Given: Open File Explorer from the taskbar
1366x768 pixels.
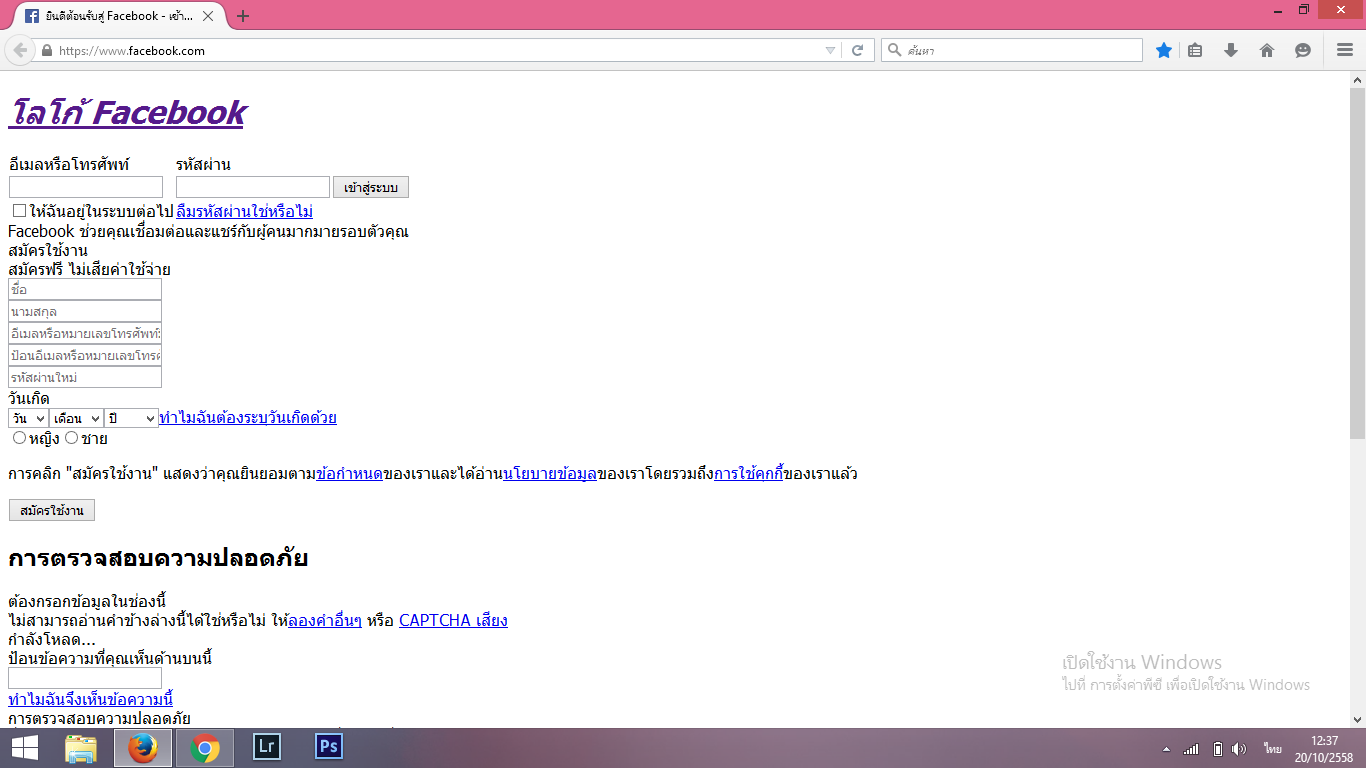Looking at the screenshot, I should (x=81, y=748).
